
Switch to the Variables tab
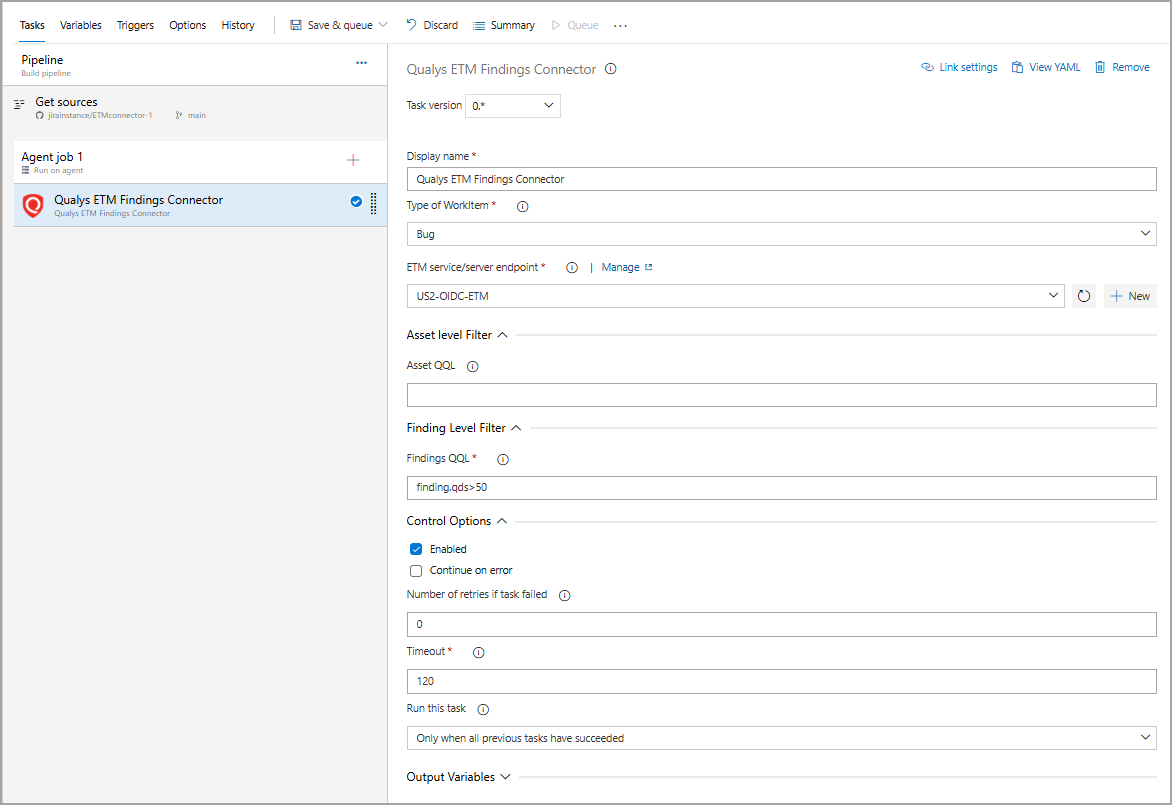tap(80, 24)
